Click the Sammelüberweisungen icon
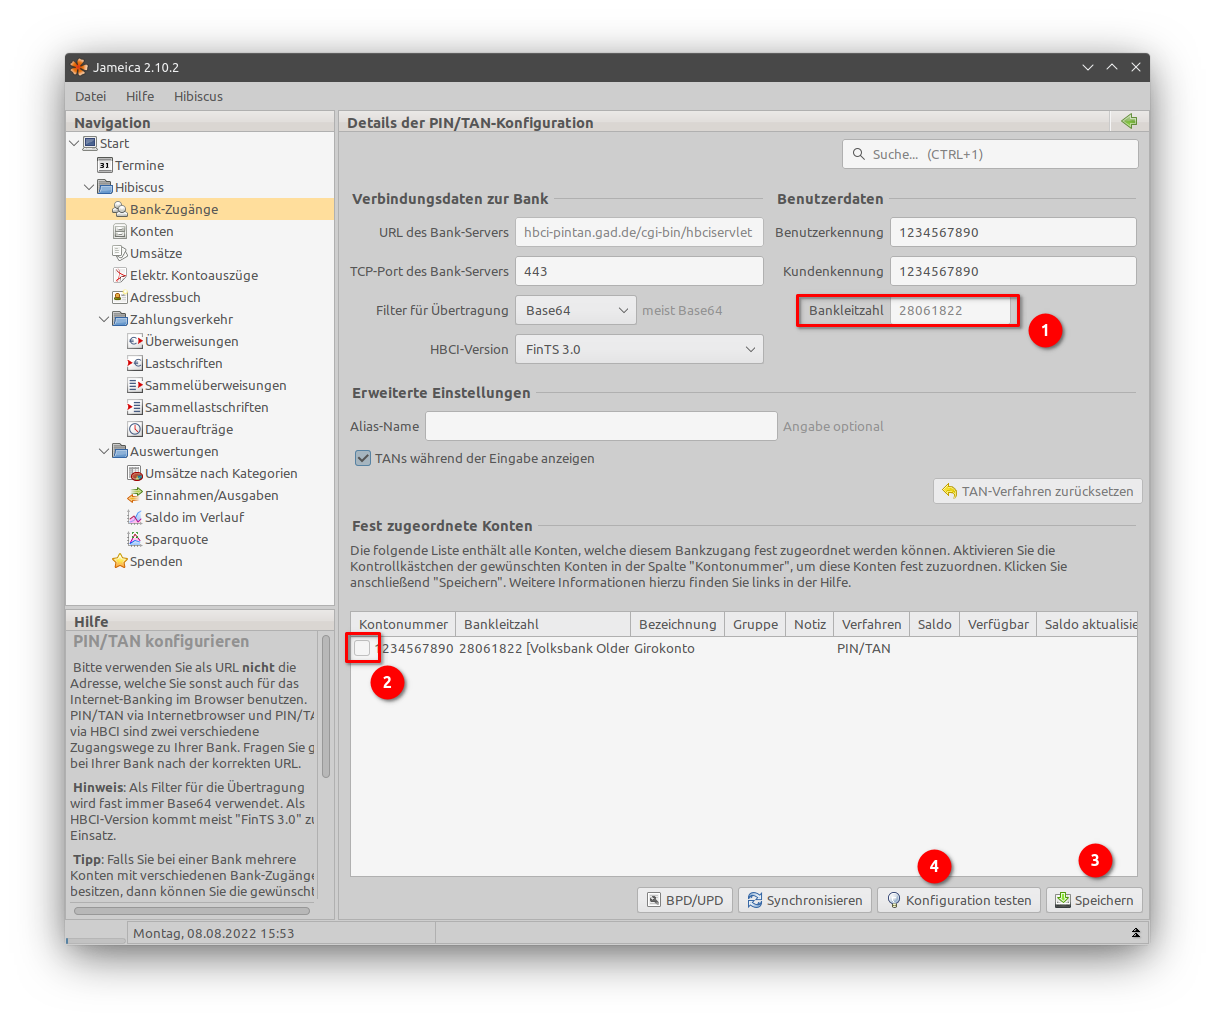1215x1022 pixels. click(x=135, y=385)
